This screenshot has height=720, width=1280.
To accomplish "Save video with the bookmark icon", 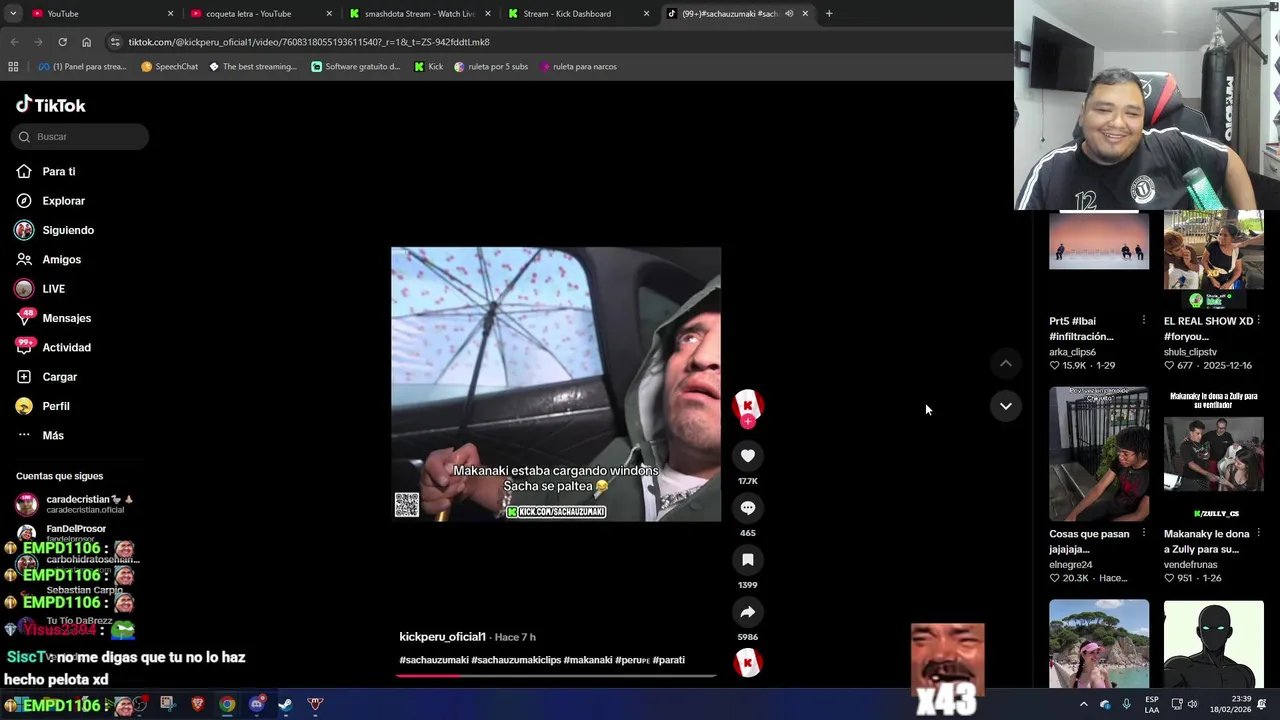I will click(747, 560).
